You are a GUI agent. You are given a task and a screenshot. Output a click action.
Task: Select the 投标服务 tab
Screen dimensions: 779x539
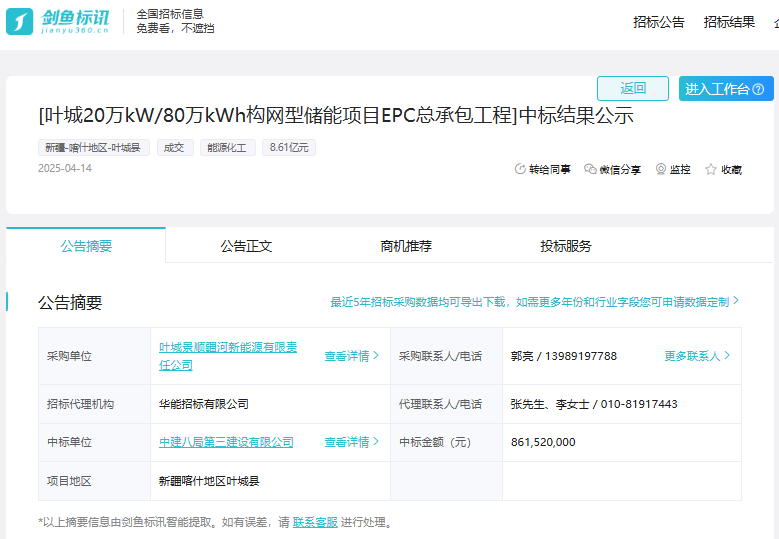click(x=566, y=246)
